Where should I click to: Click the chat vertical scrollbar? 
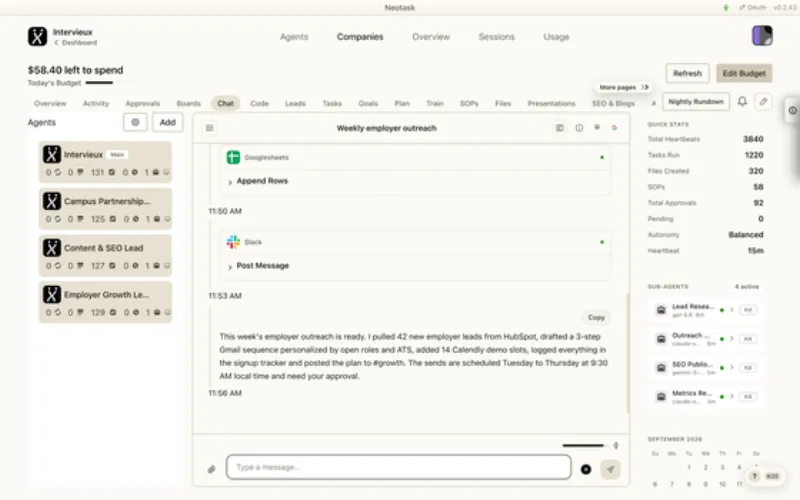click(627, 354)
